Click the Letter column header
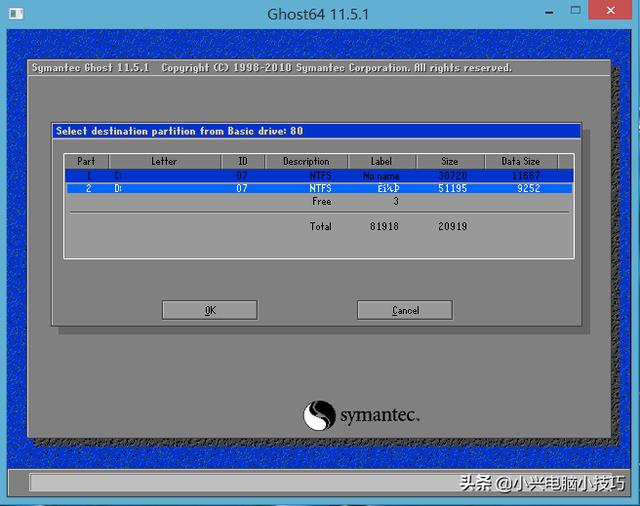Viewport: 640px width, 506px height. tap(164, 161)
